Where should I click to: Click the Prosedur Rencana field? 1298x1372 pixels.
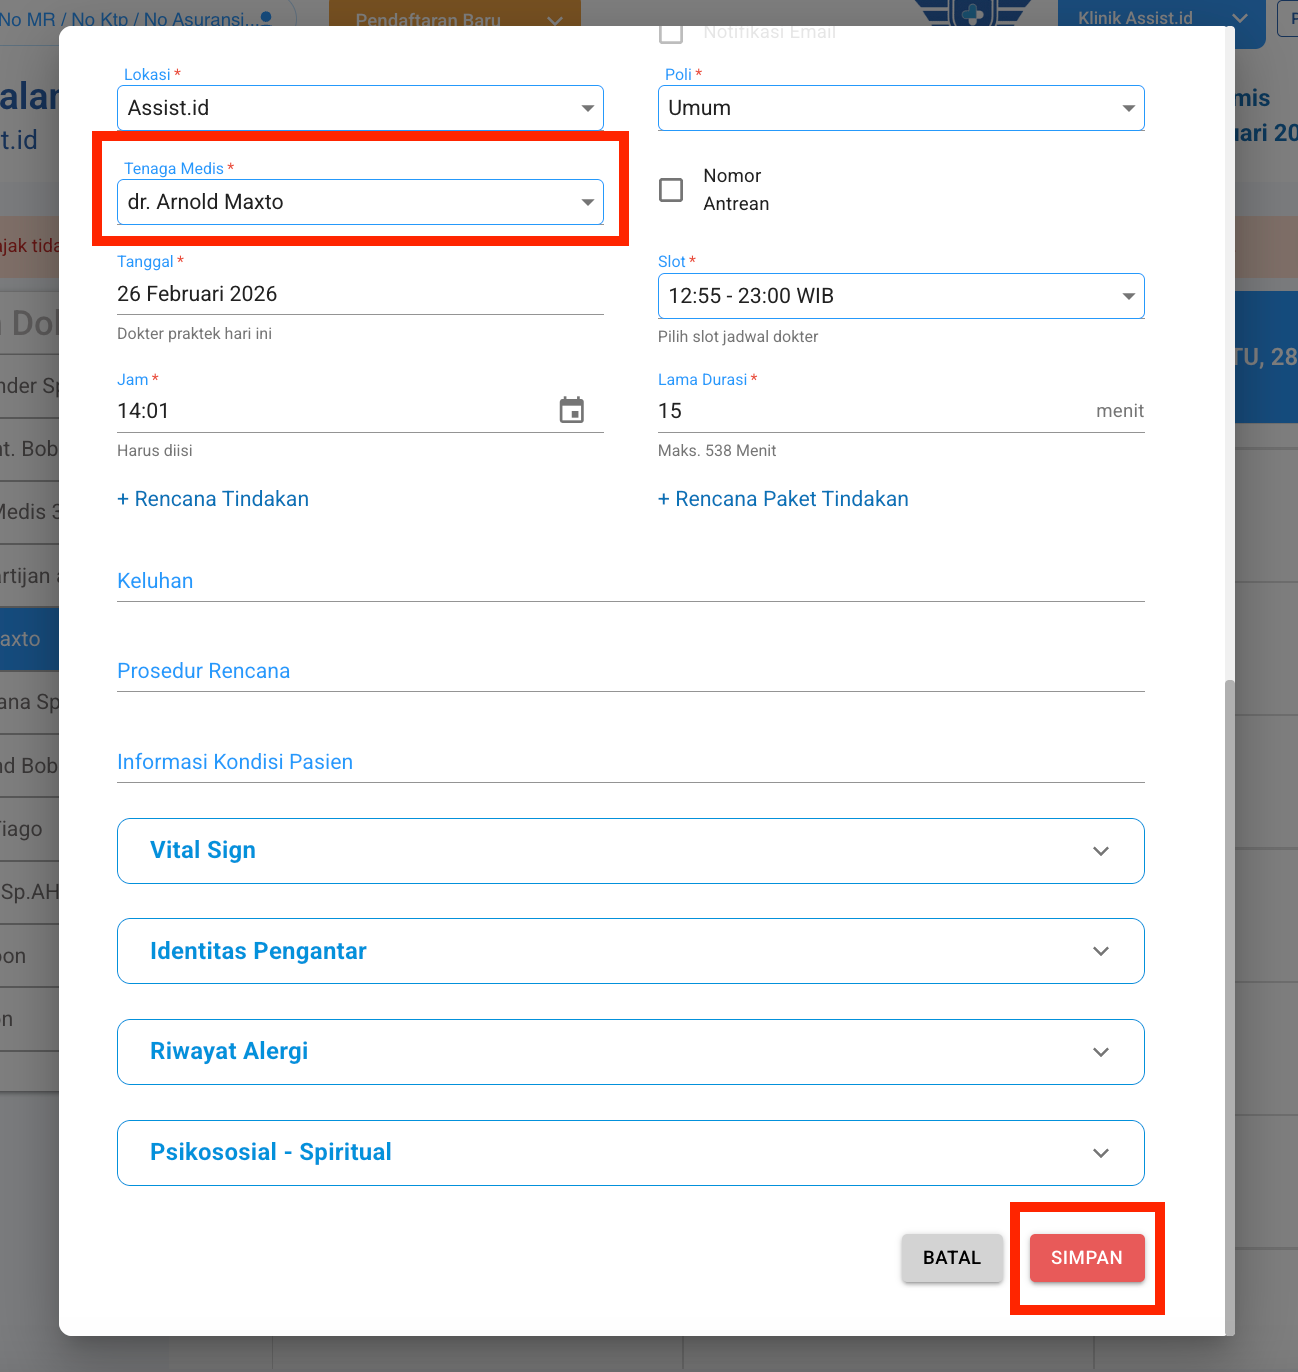pos(630,671)
